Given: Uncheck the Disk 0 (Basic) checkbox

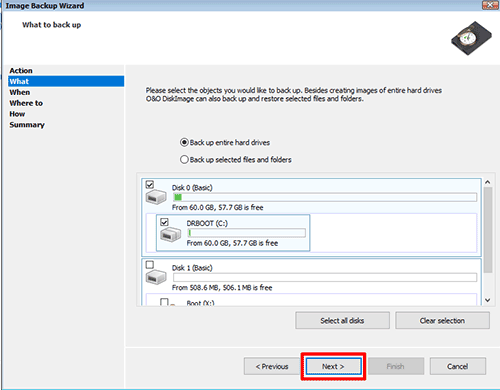Looking at the screenshot, I should tap(150, 184).
